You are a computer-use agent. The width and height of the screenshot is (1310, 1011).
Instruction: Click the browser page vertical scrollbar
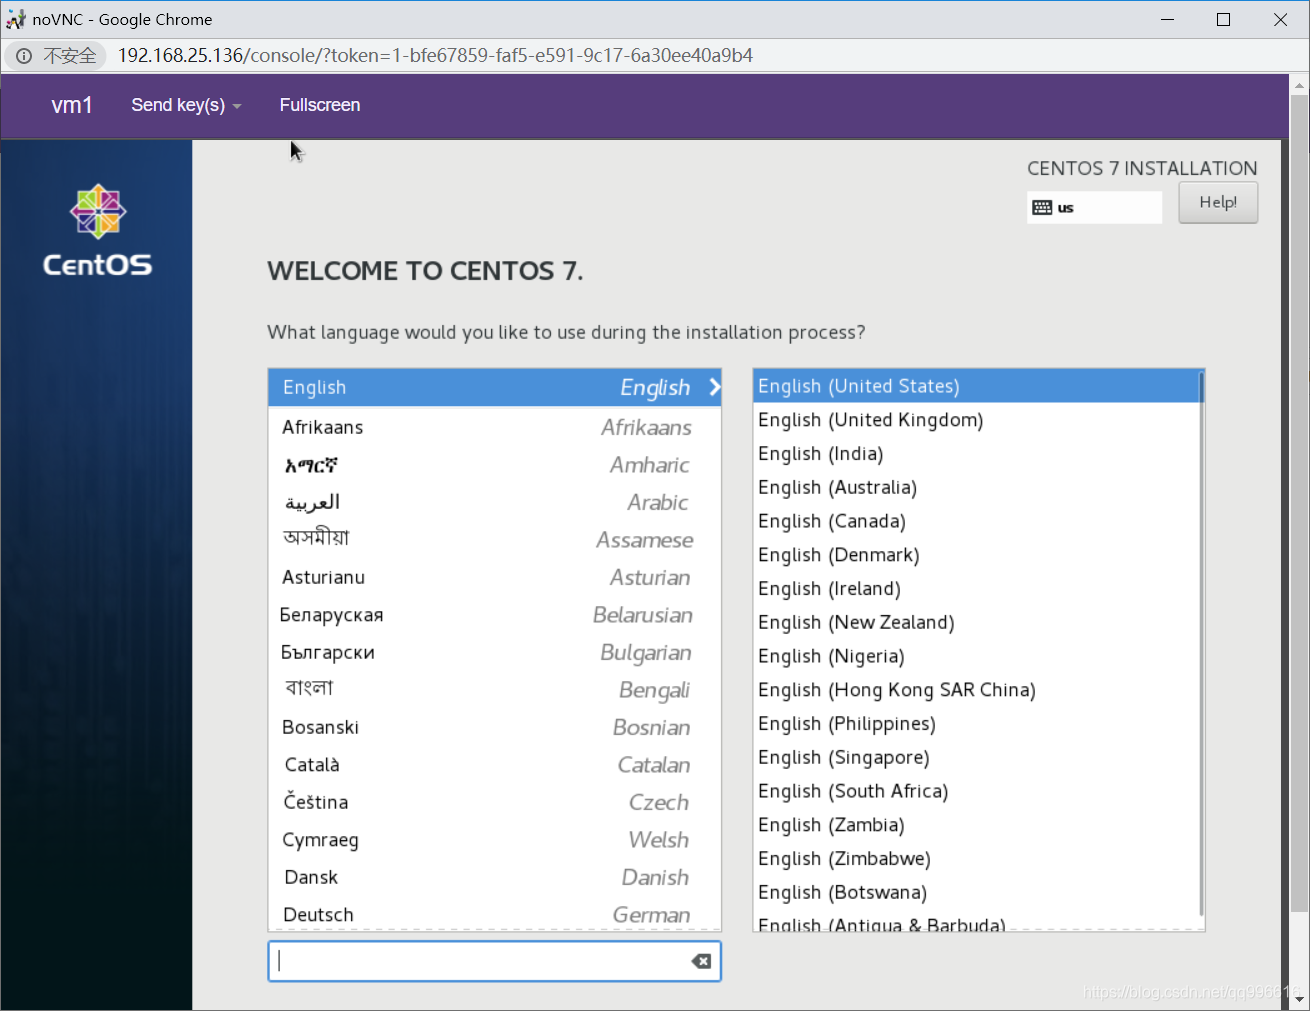(1299, 503)
